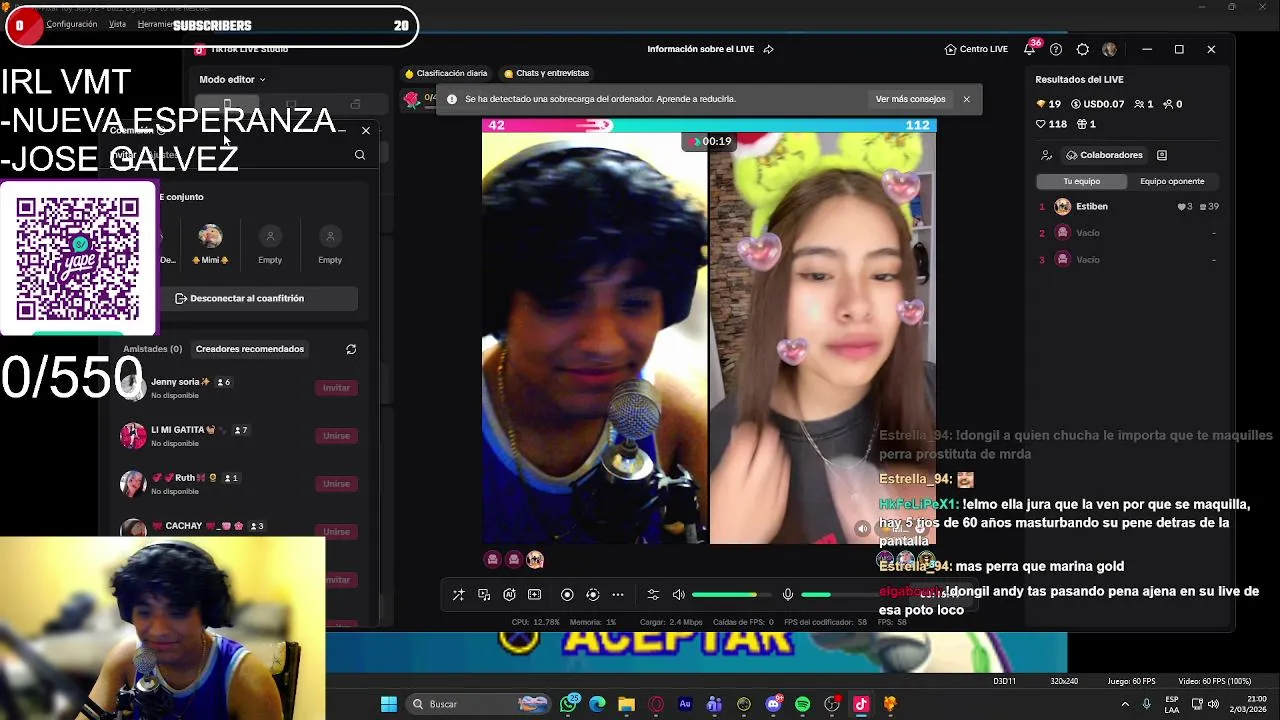
Task: Click the media and music icon in live toolbar
Action: coord(484,595)
